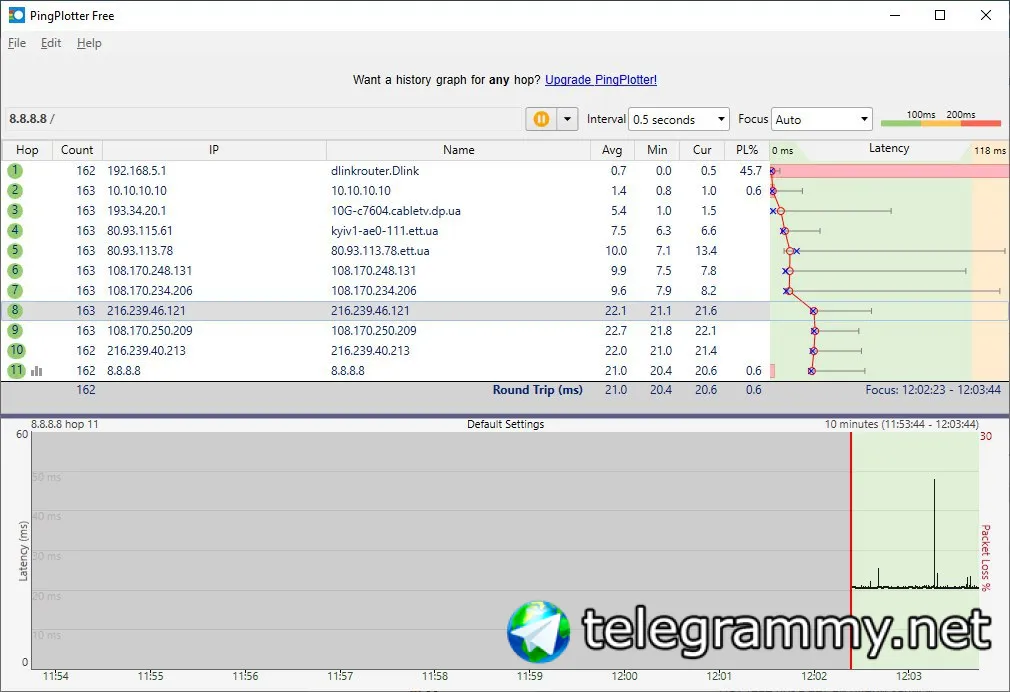Screen dimensions: 1010x692
Task: Click the hop 9 green number icon
Action: pos(15,331)
